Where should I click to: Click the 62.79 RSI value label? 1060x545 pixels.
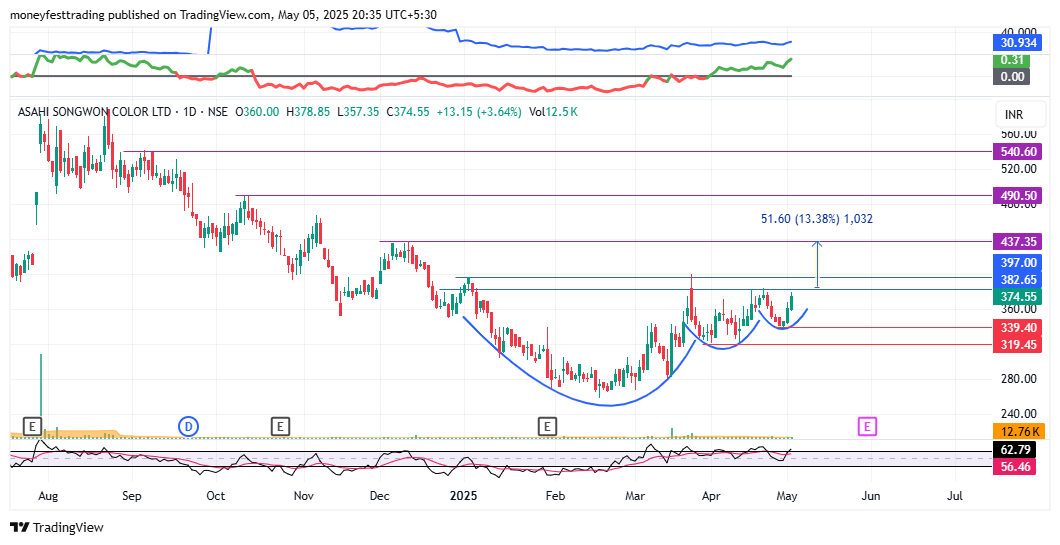tap(1015, 449)
